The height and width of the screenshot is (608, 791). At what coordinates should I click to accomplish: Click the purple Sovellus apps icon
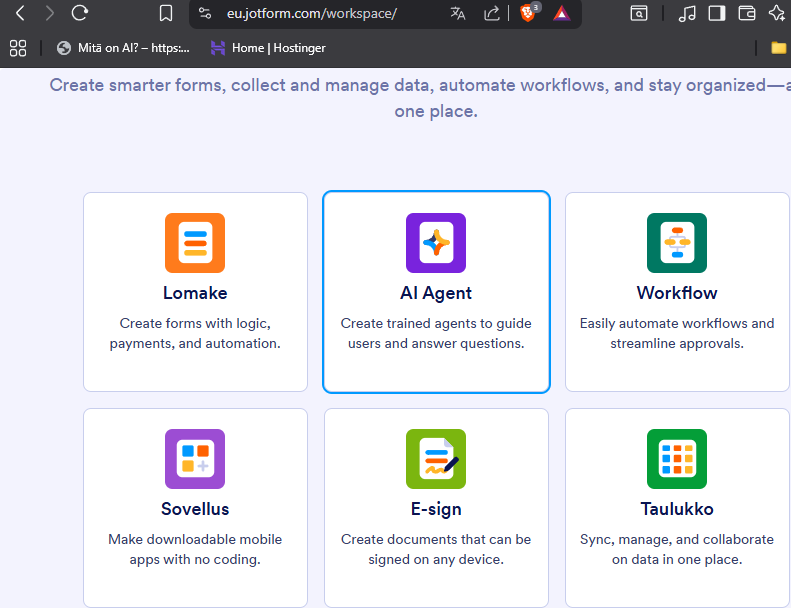pyautogui.click(x=195, y=459)
